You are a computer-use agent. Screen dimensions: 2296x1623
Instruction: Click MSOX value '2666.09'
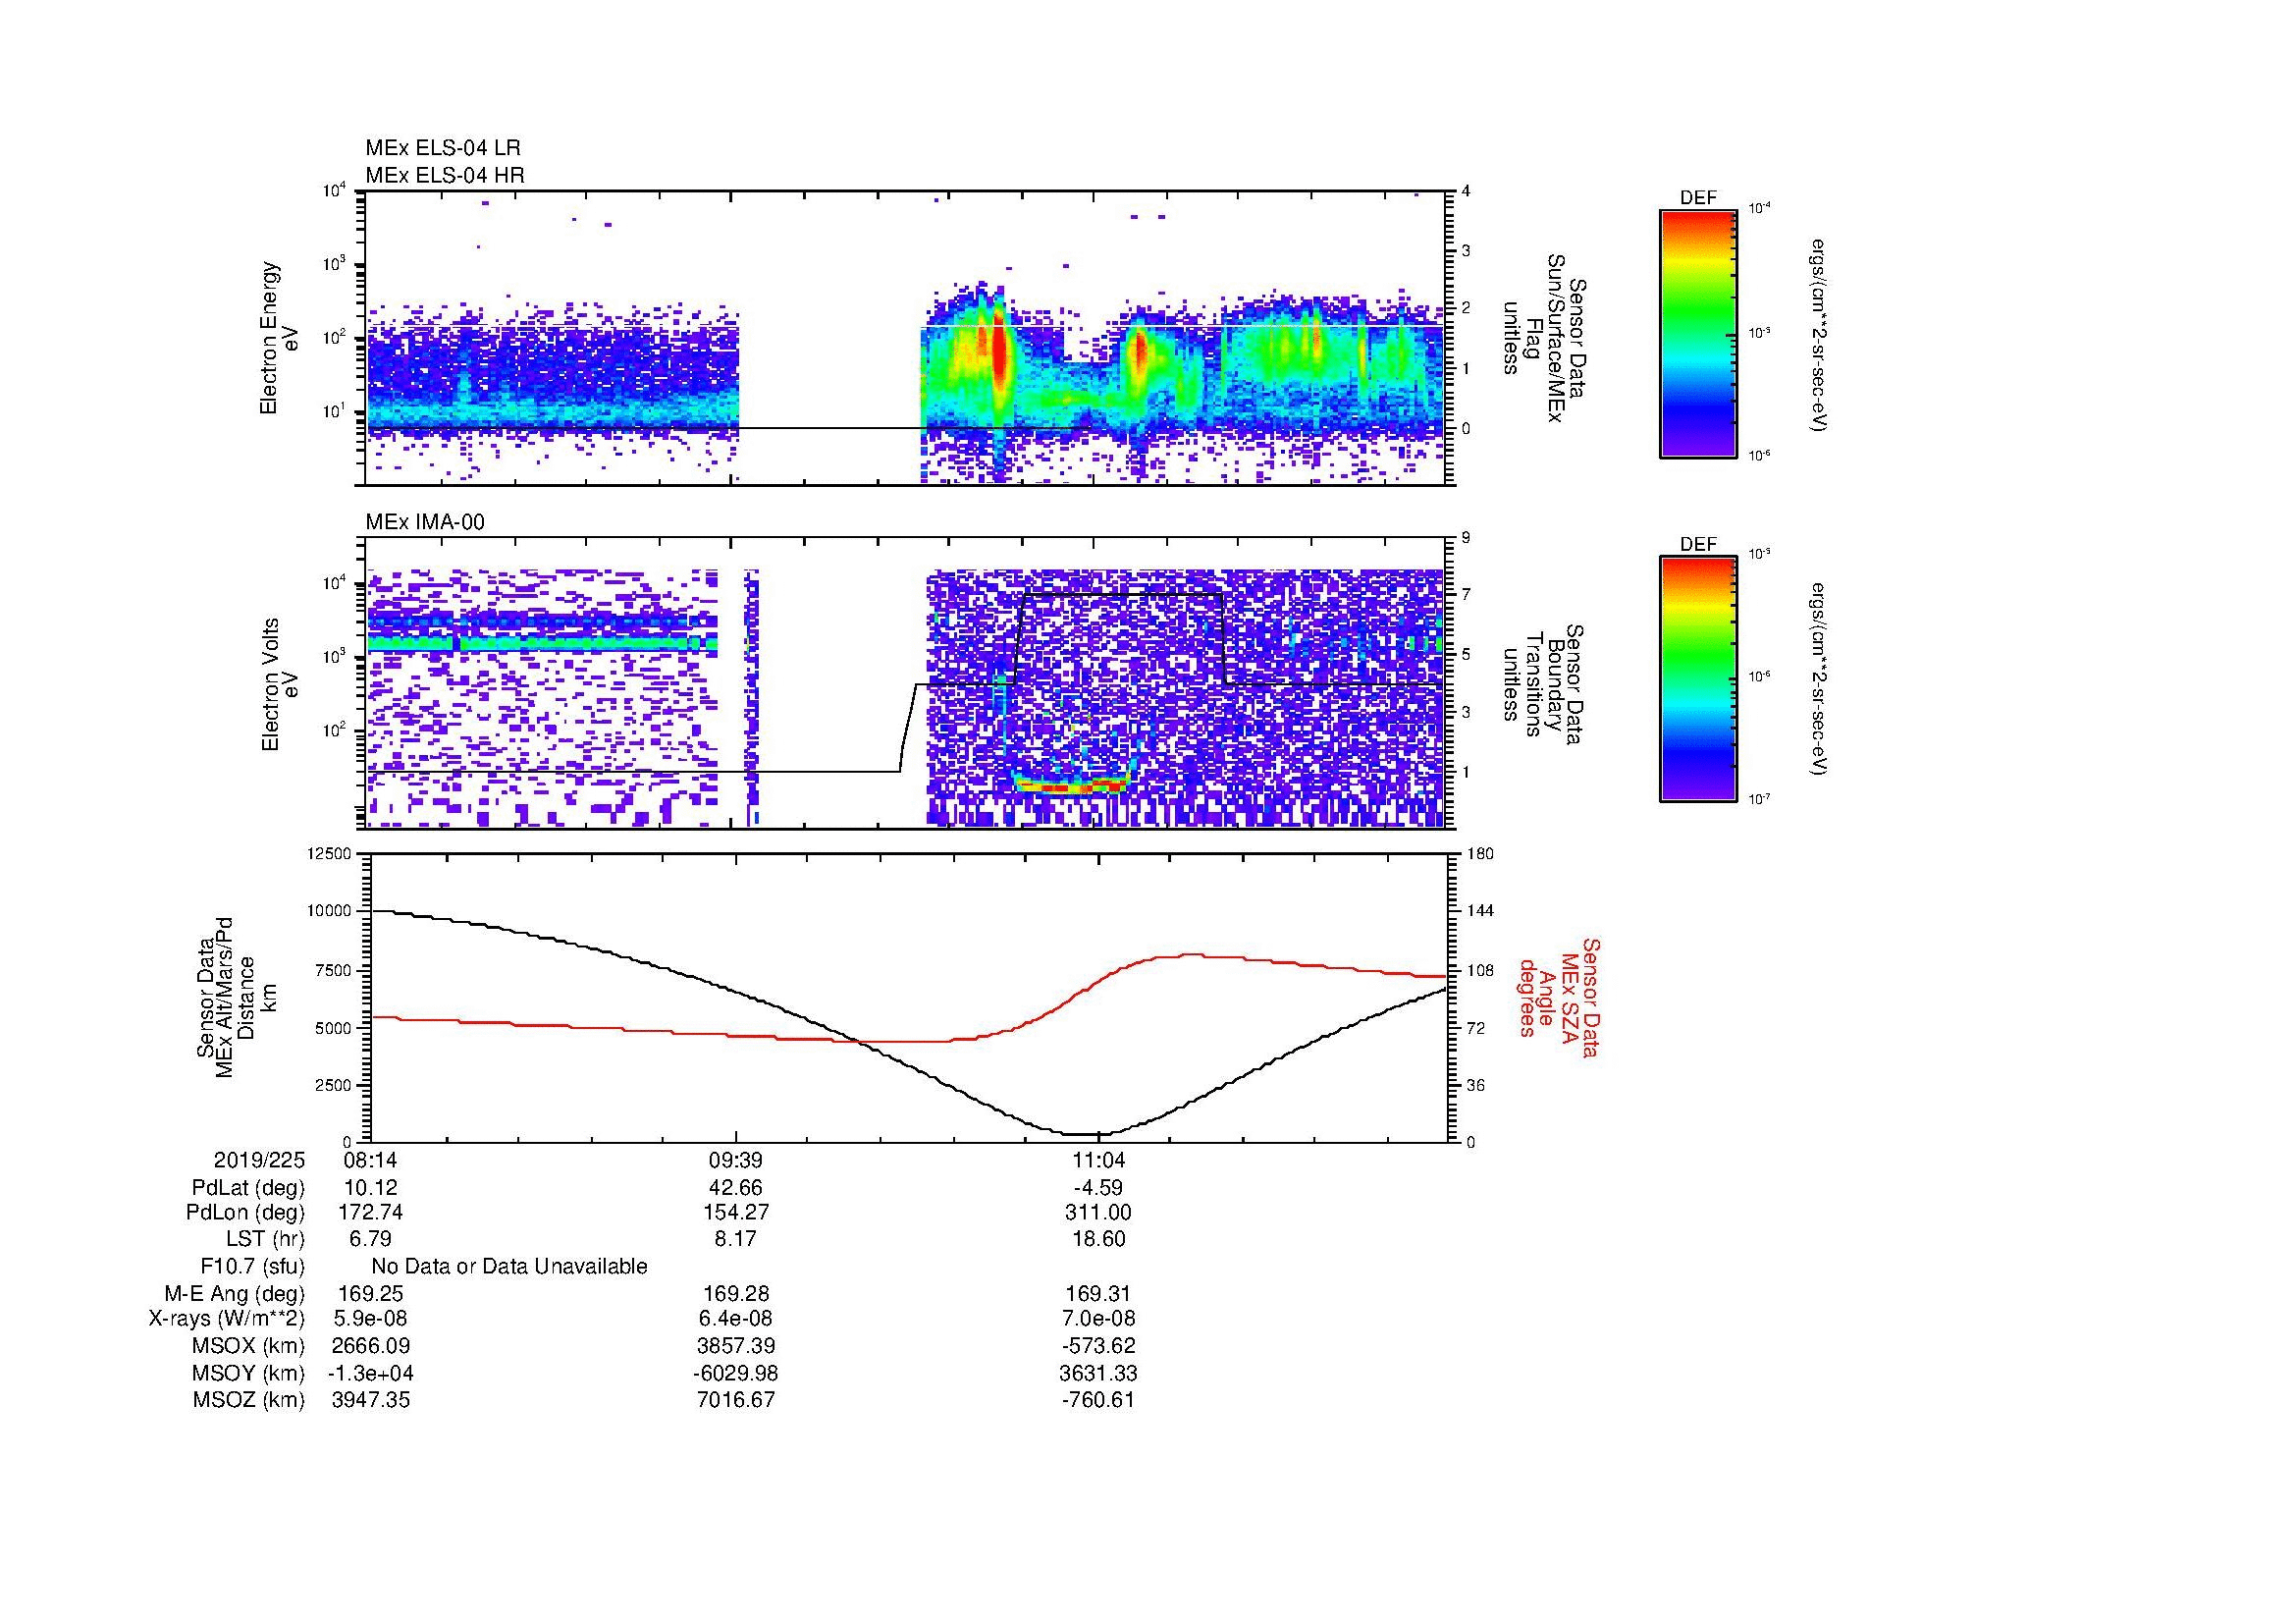tap(370, 1346)
